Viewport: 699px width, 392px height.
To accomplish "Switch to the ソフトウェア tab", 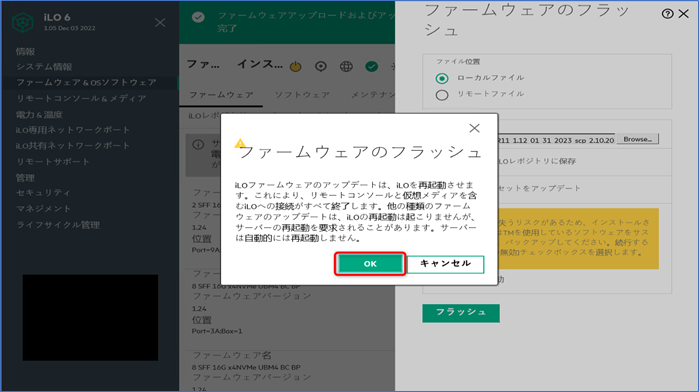I will click(302, 95).
